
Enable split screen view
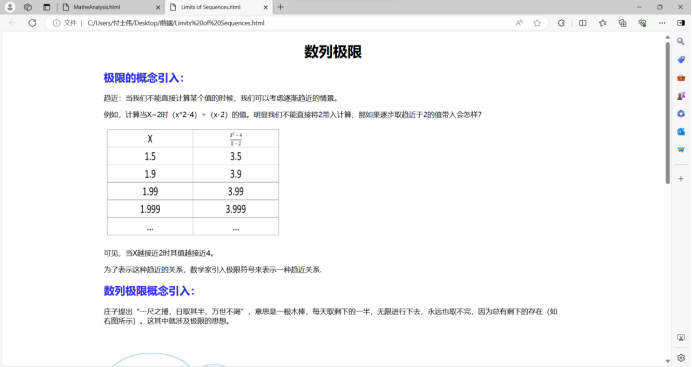[583, 23]
